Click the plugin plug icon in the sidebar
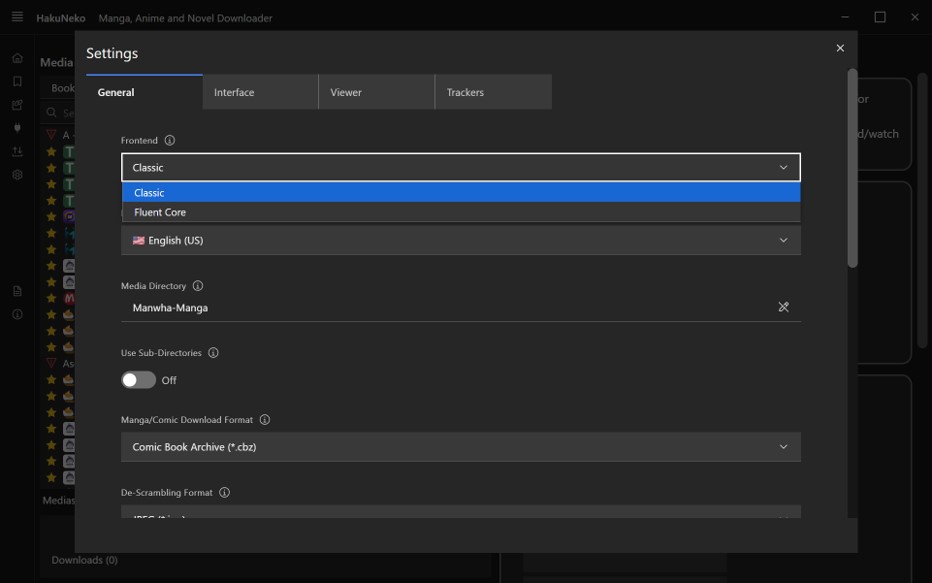The width and height of the screenshot is (932, 583). pos(17,128)
